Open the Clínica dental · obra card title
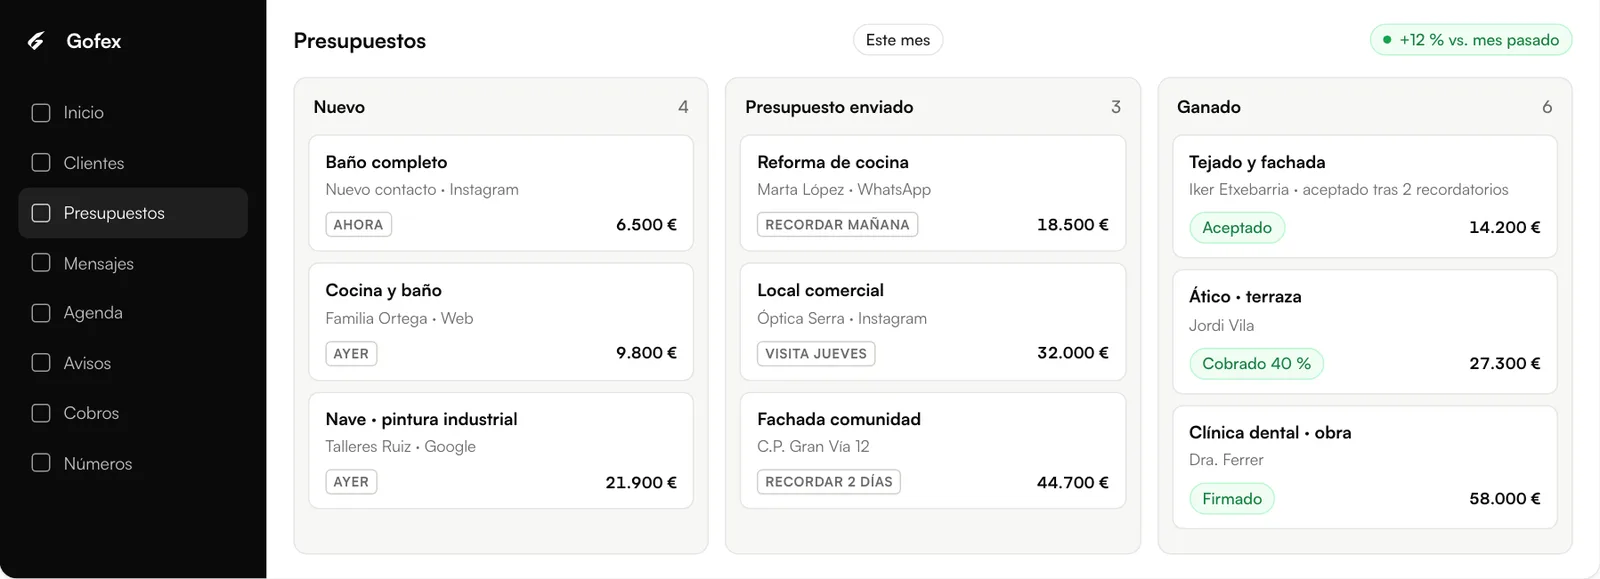 pyautogui.click(x=1270, y=432)
